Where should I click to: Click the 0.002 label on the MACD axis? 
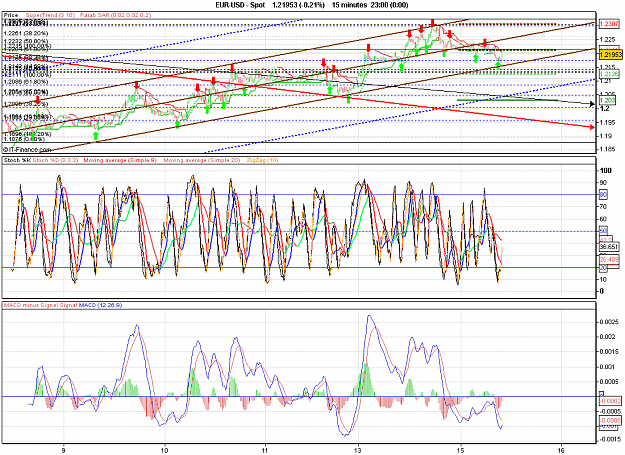[x=607, y=337]
